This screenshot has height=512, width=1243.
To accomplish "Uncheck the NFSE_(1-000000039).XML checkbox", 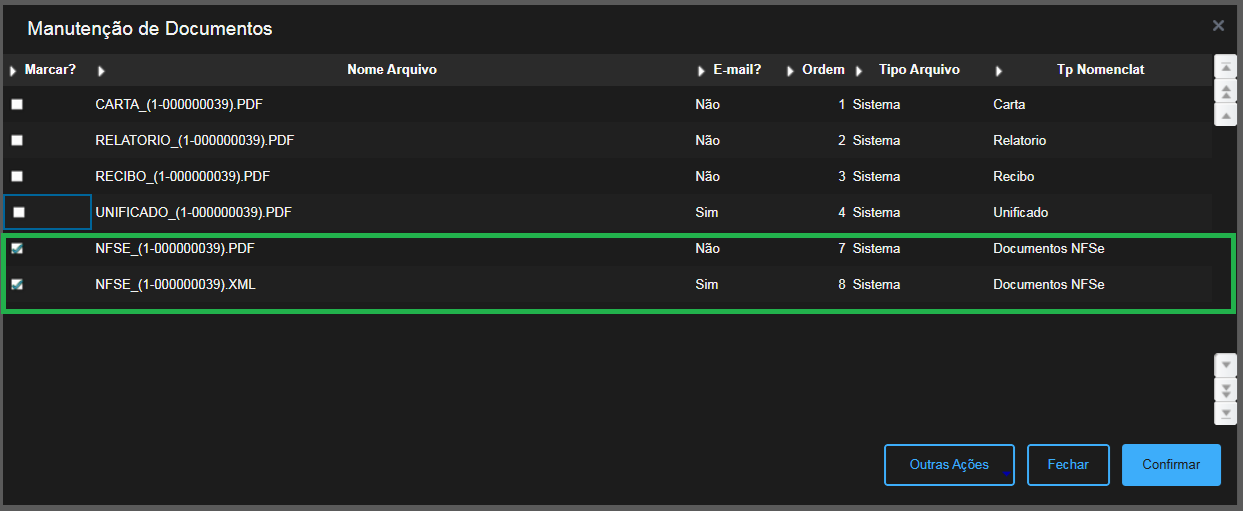I will [17, 285].
